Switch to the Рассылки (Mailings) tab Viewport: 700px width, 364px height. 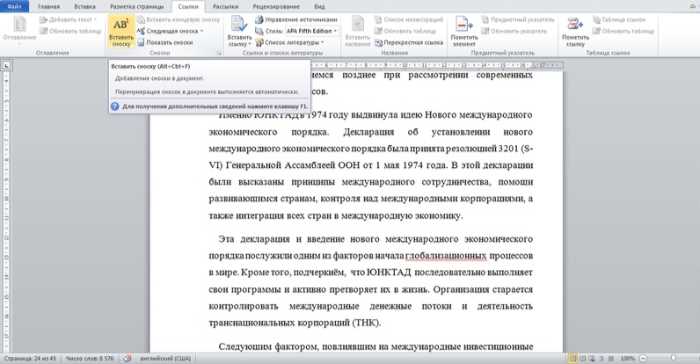pyautogui.click(x=225, y=6)
